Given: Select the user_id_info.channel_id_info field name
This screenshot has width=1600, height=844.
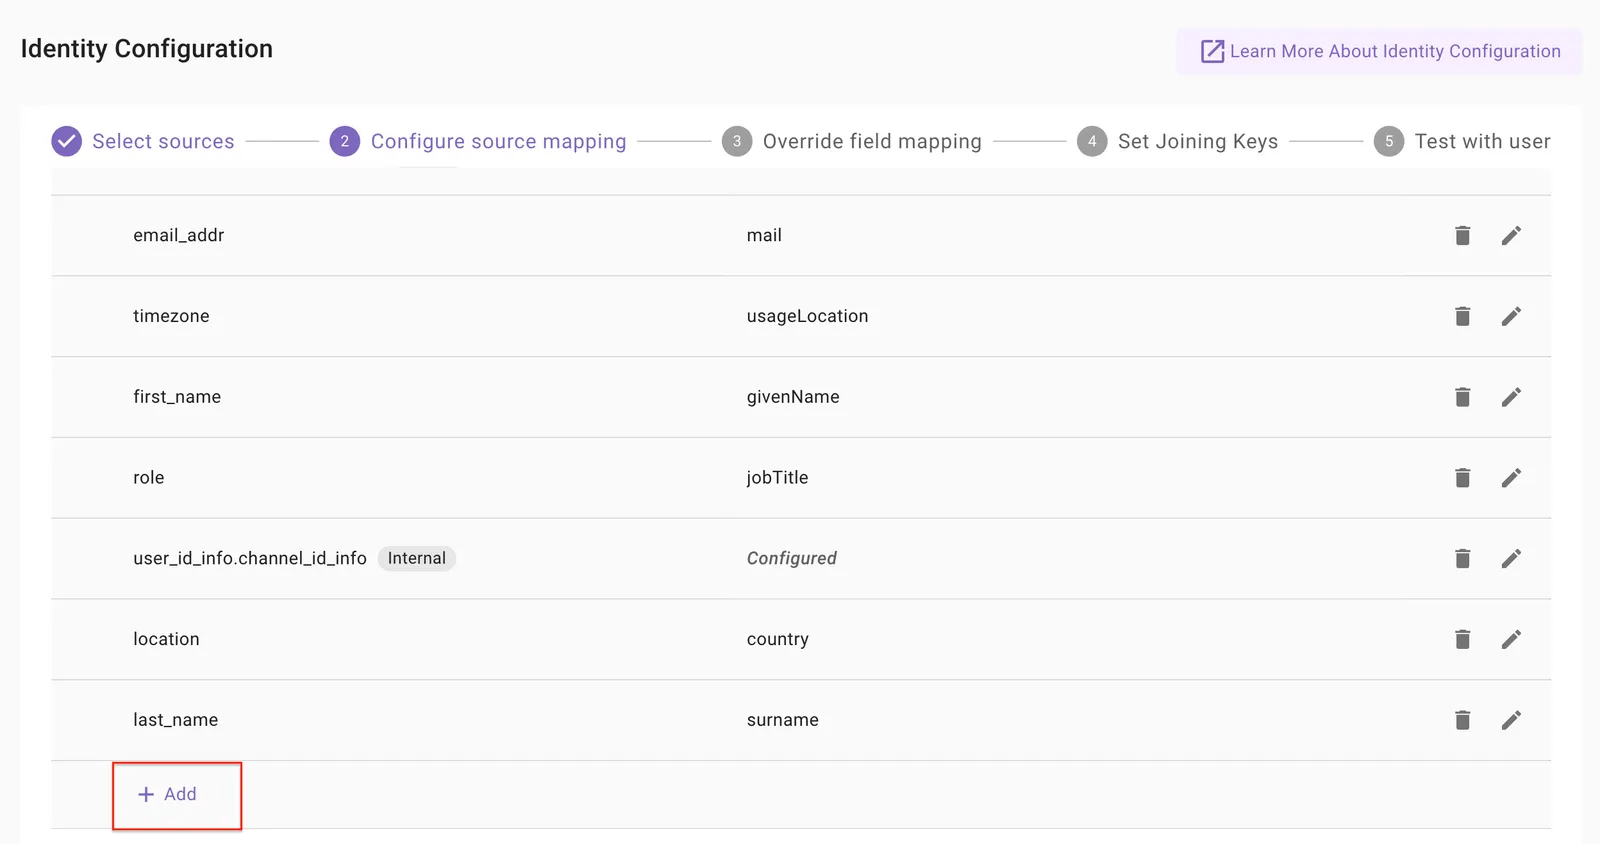Looking at the screenshot, I should (250, 558).
